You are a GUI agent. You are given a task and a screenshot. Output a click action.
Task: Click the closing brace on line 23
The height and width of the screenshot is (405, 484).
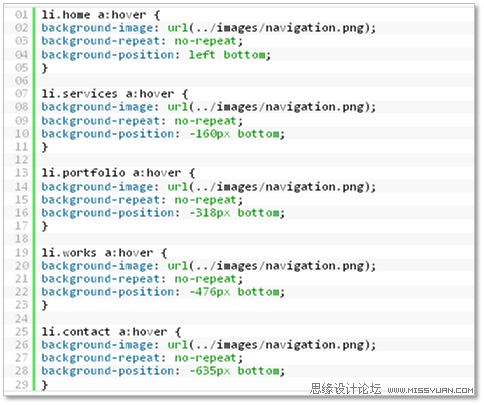point(45,305)
